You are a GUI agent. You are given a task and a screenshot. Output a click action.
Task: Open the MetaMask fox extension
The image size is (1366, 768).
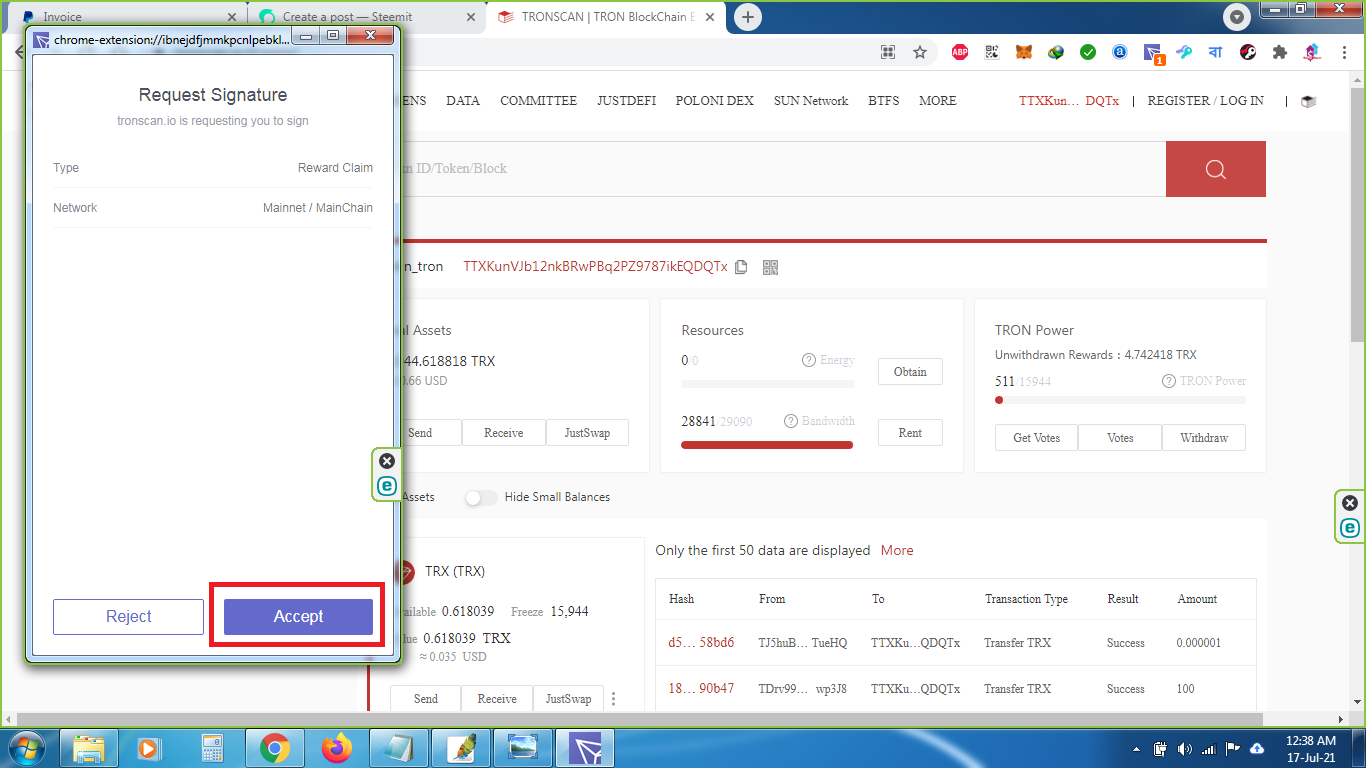(x=1024, y=52)
